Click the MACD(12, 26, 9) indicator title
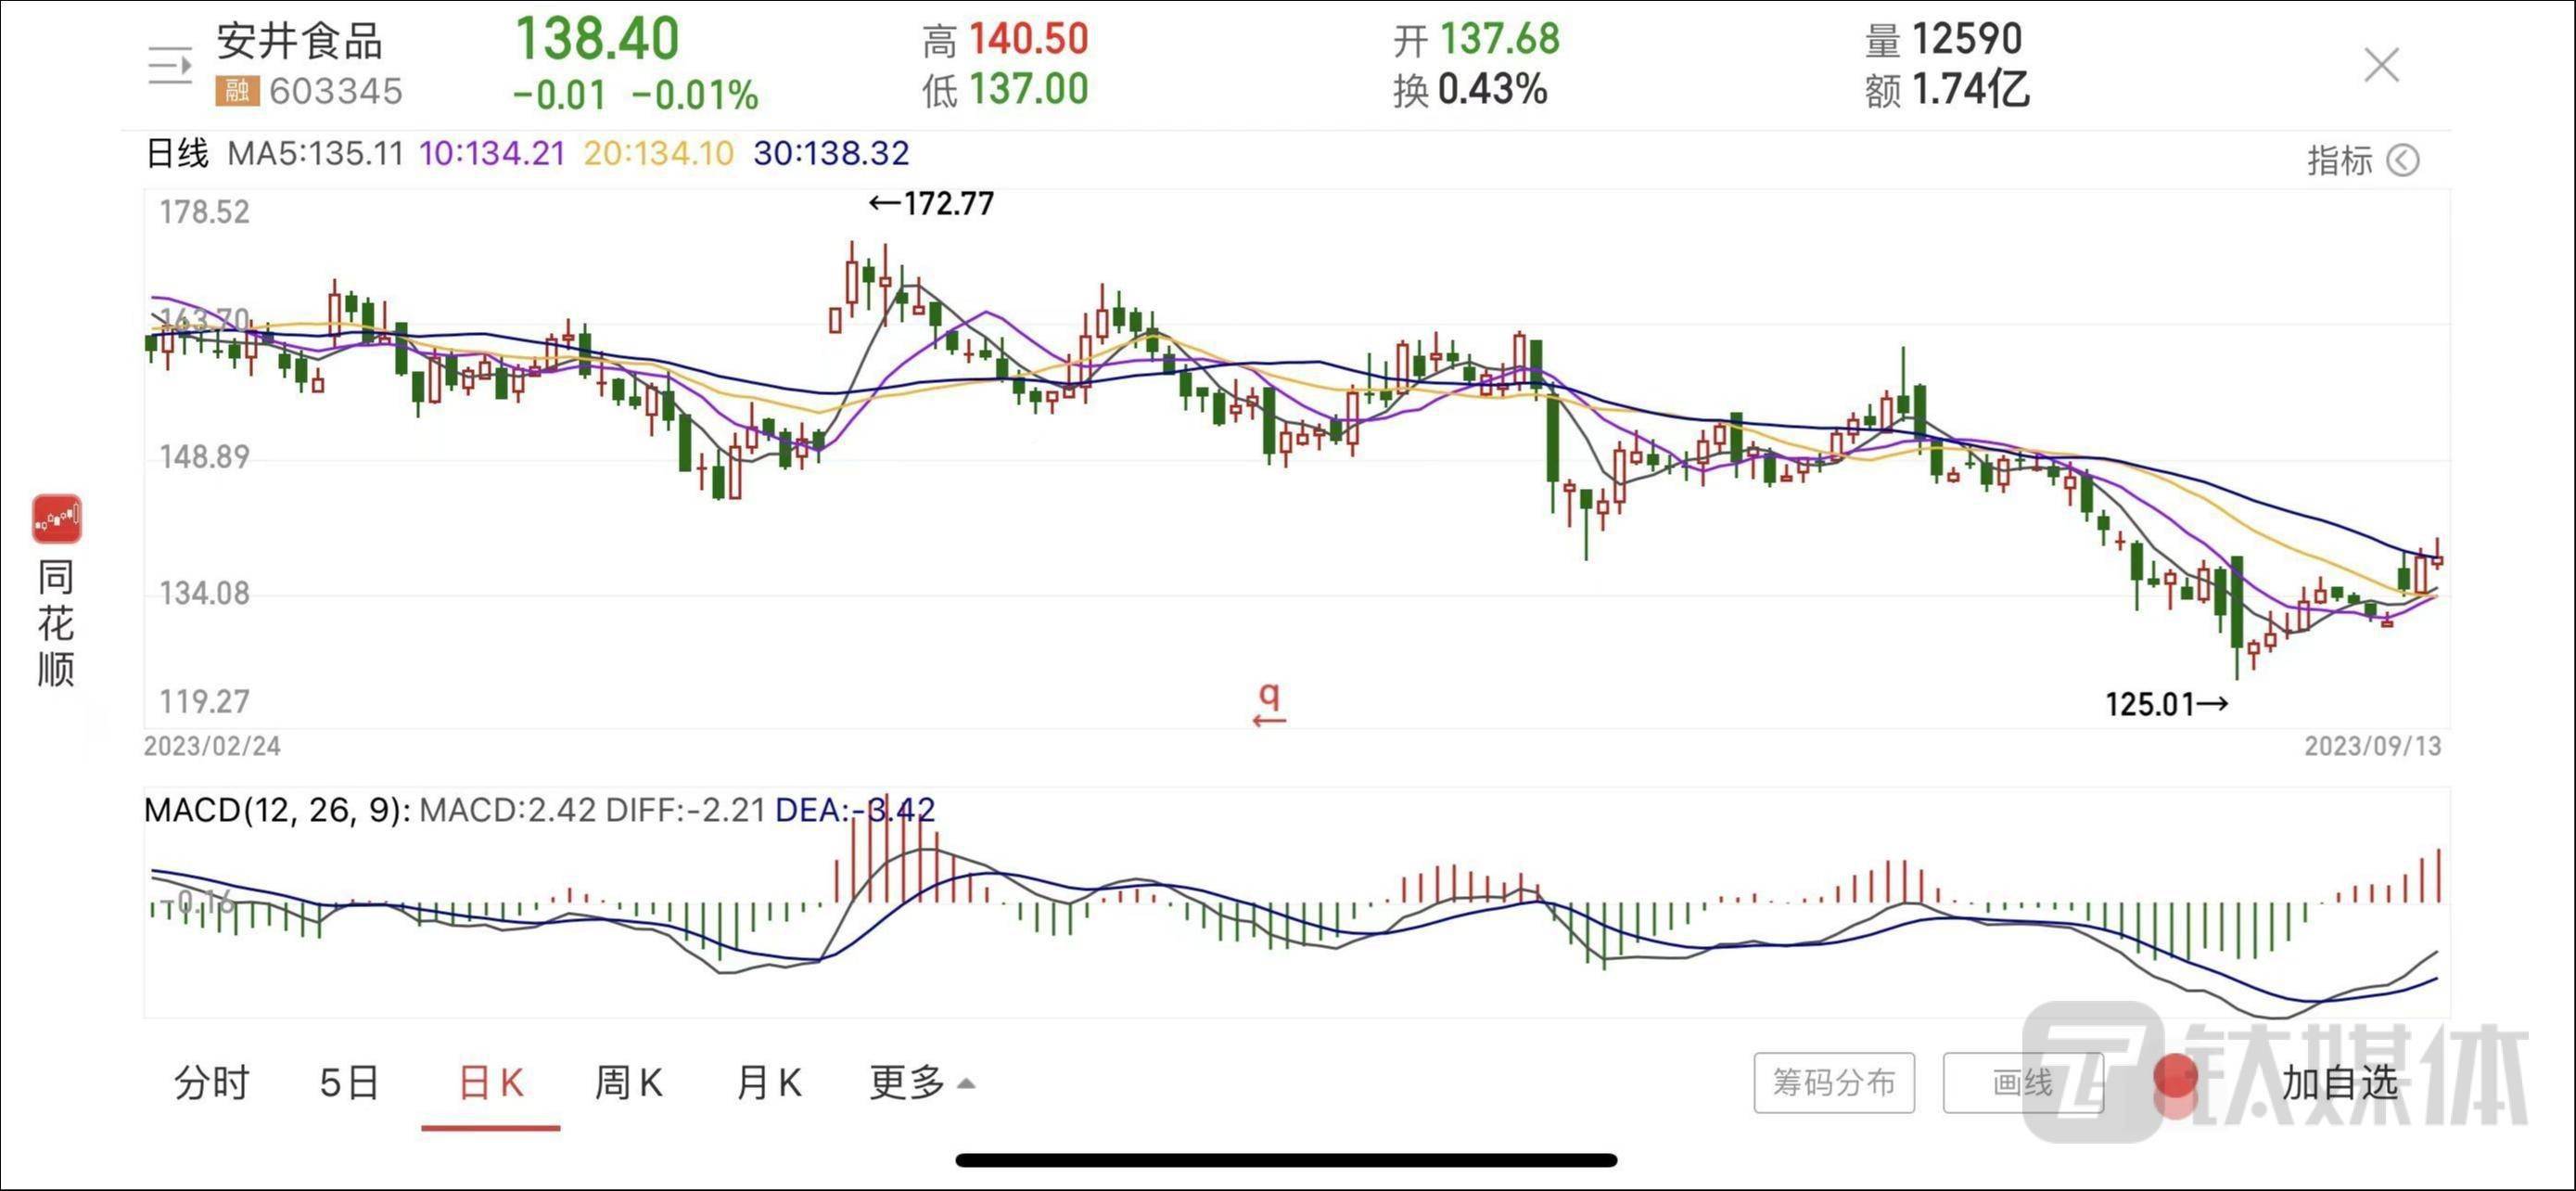 pos(277,810)
